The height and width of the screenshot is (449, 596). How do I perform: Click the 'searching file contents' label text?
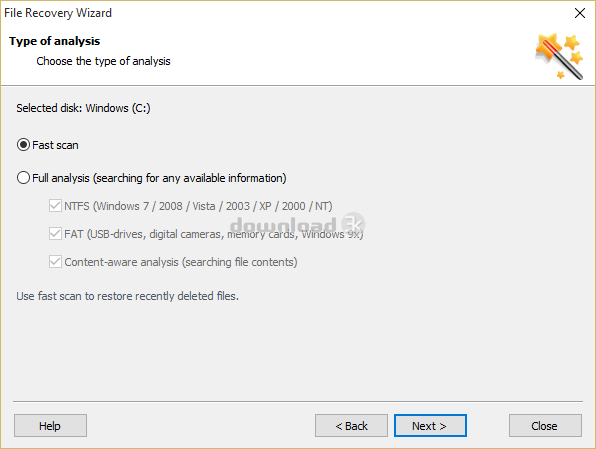click(x=240, y=262)
